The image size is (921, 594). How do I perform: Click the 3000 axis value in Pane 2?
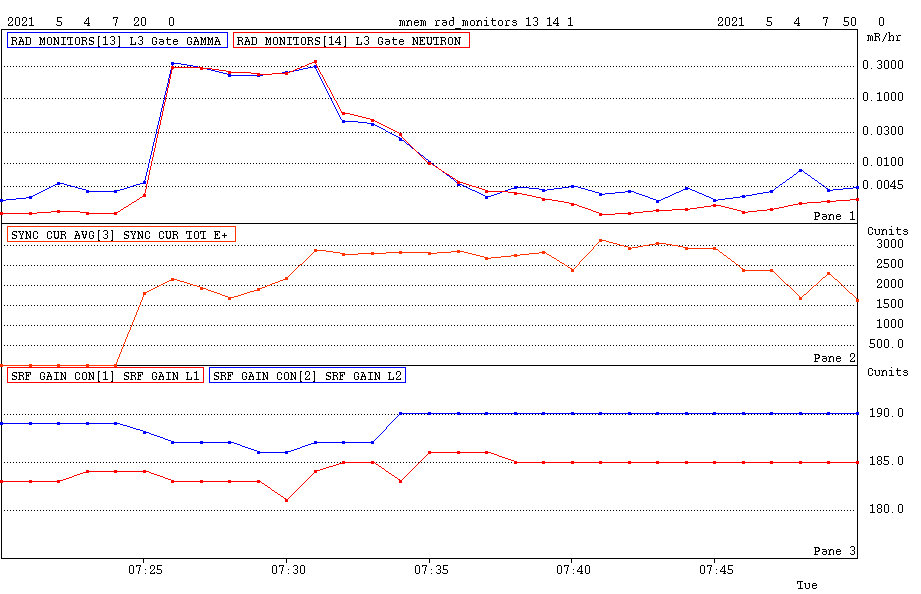click(x=890, y=244)
